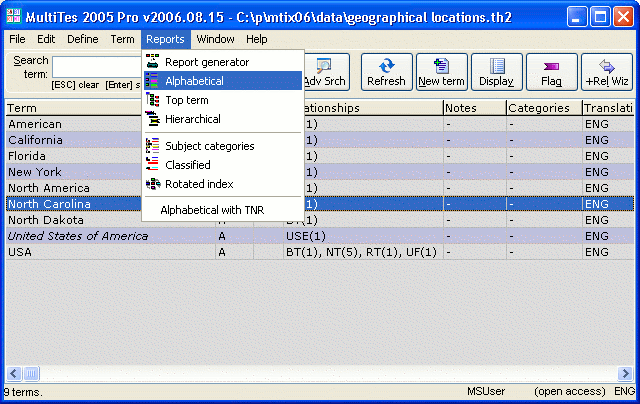Click the (open access) status text
The height and width of the screenshot is (404, 640).
pyautogui.click(x=570, y=391)
